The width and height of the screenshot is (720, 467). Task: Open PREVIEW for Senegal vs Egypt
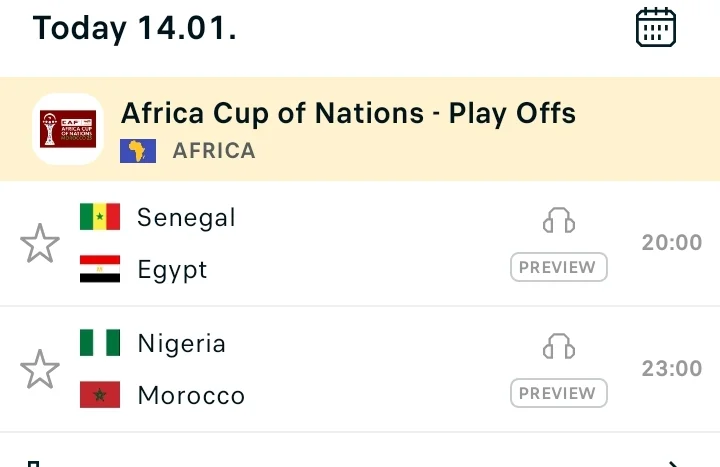559,268
